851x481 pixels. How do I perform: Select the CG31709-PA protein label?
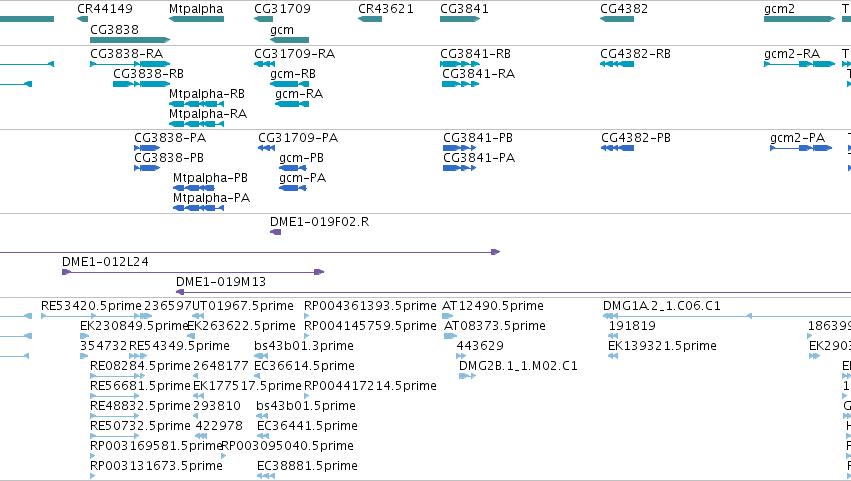[298, 138]
